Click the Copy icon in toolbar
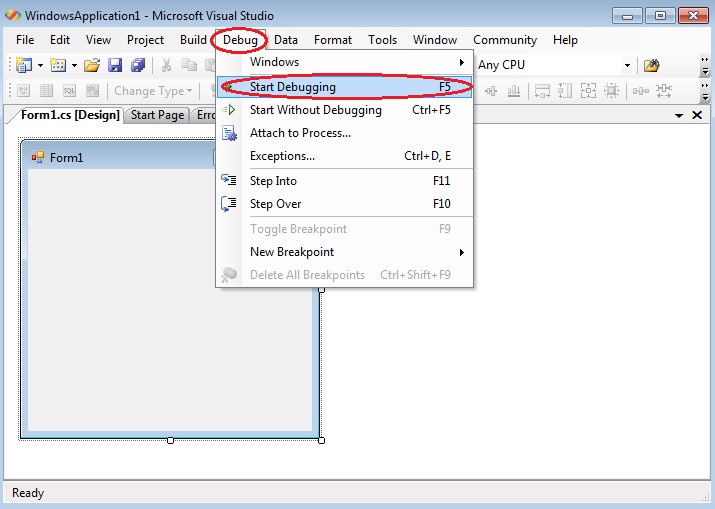This screenshot has height=509, width=715. (x=189, y=65)
